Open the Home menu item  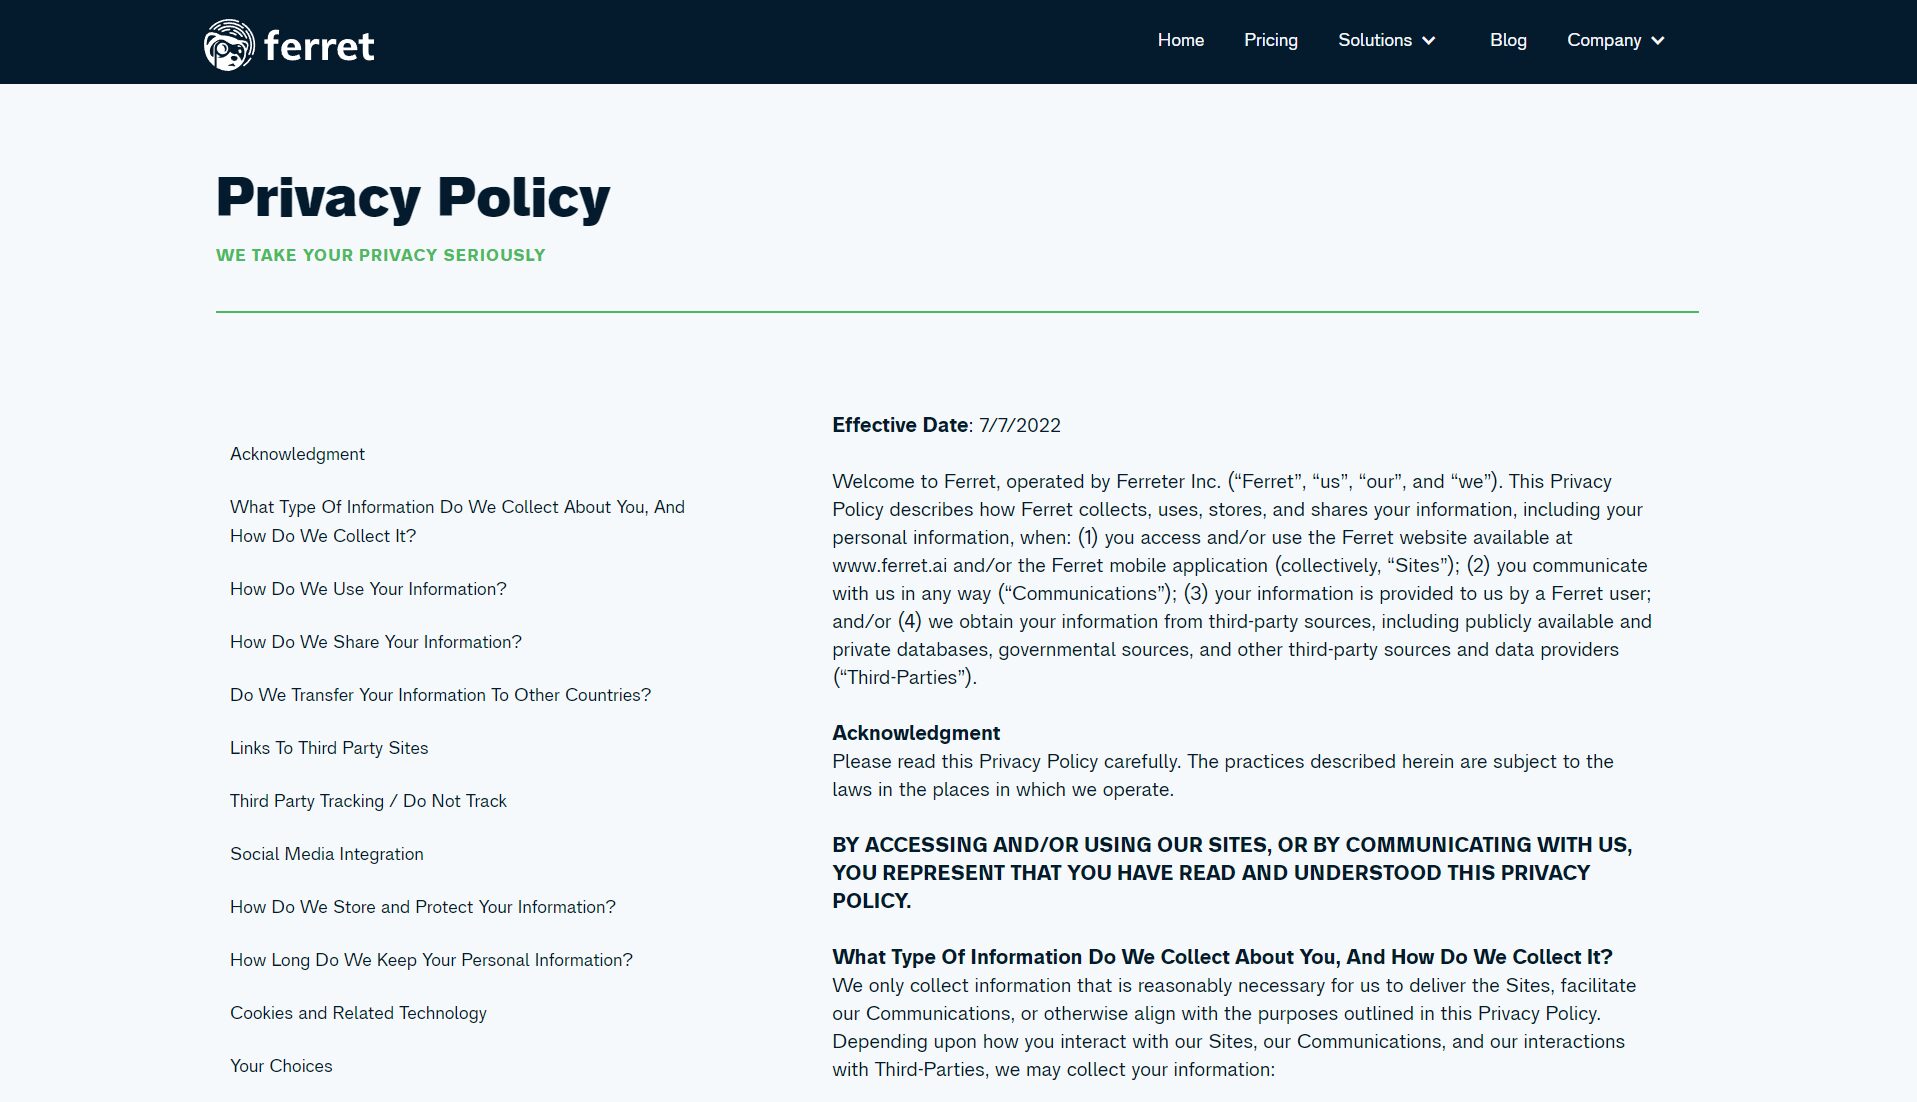click(1180, 40)
